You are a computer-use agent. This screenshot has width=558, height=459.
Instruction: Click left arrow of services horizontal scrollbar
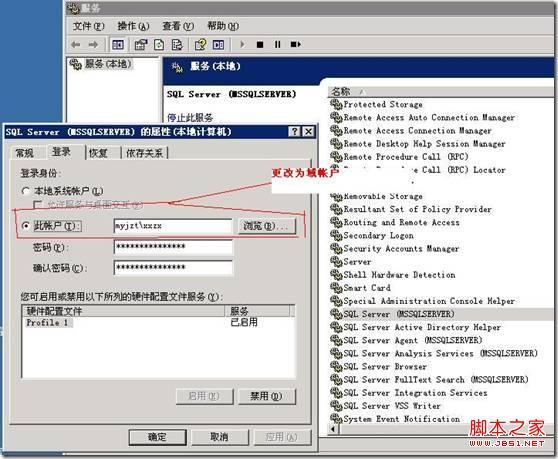(x=333, y=429)
